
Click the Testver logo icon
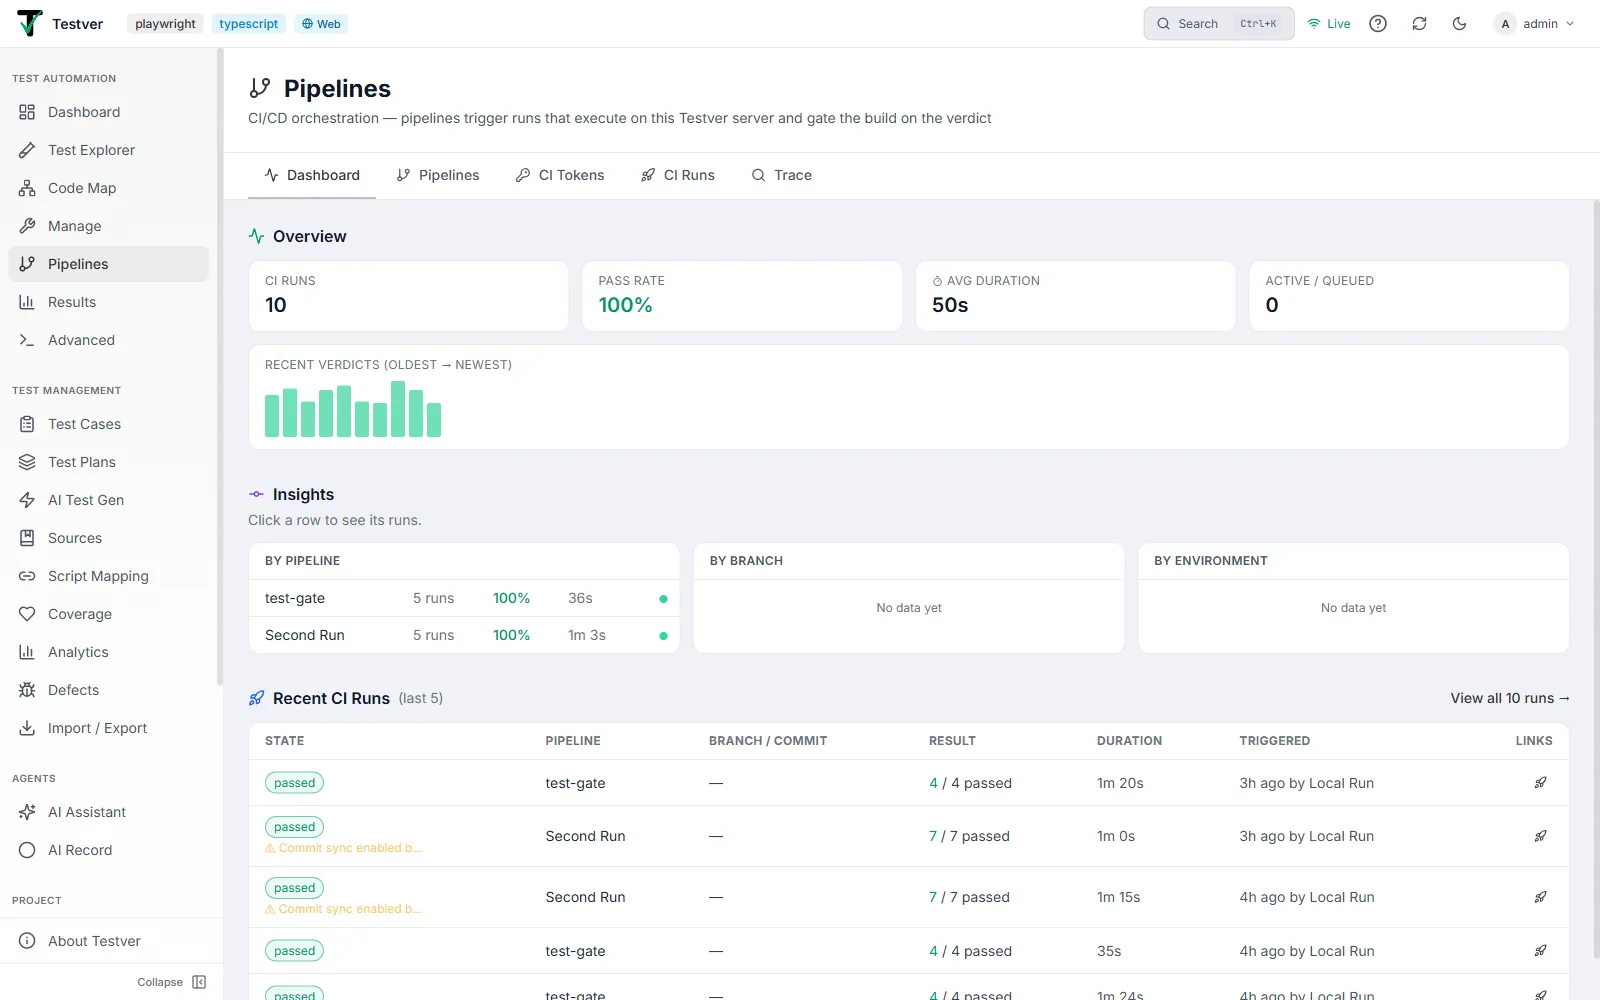30,23
